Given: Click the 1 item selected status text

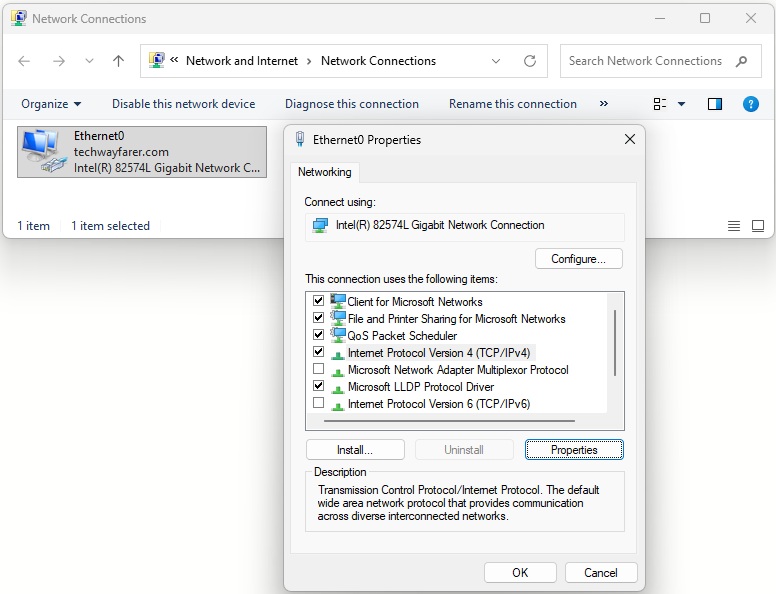Looking at the screenshot, I should pyautogui.click(x=110, y=226).
